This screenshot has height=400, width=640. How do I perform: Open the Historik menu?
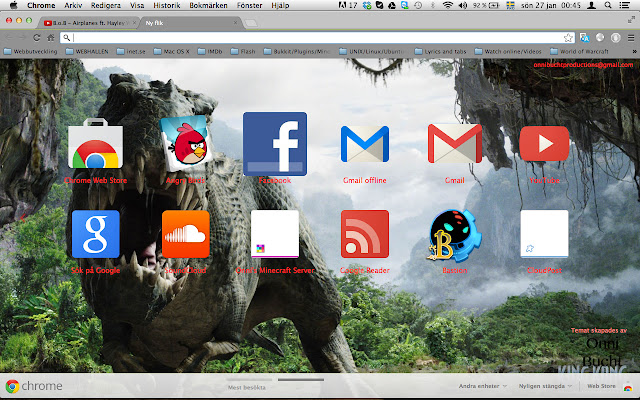coord(167,5)
